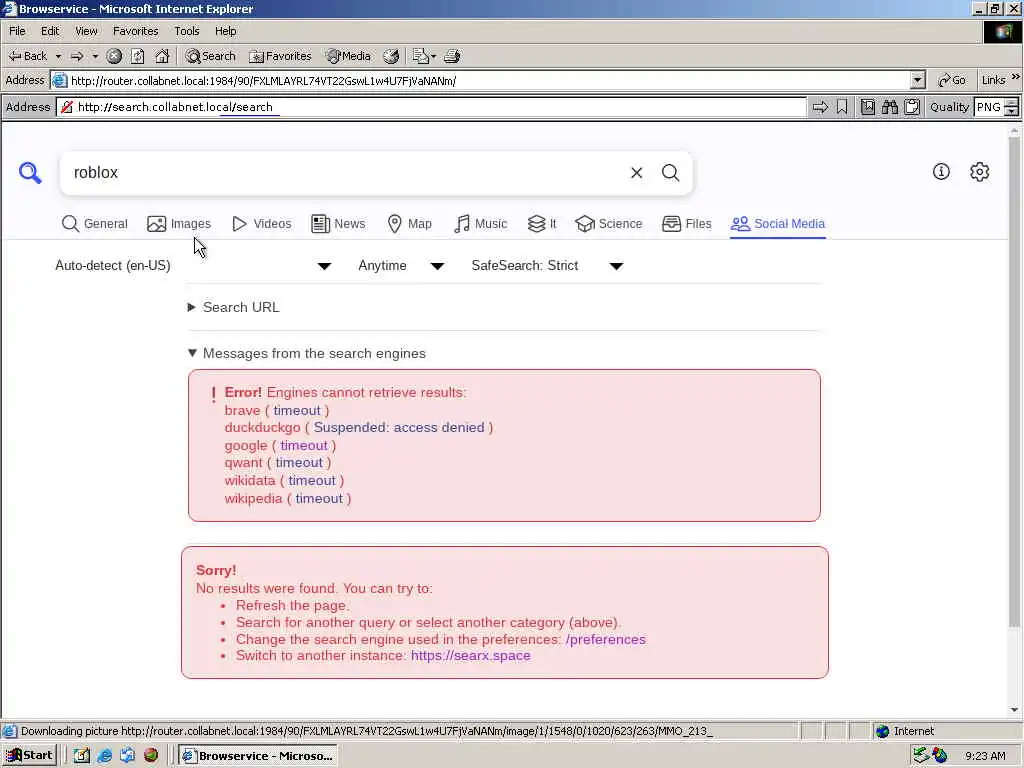Switch to the Map search tab

409,224
